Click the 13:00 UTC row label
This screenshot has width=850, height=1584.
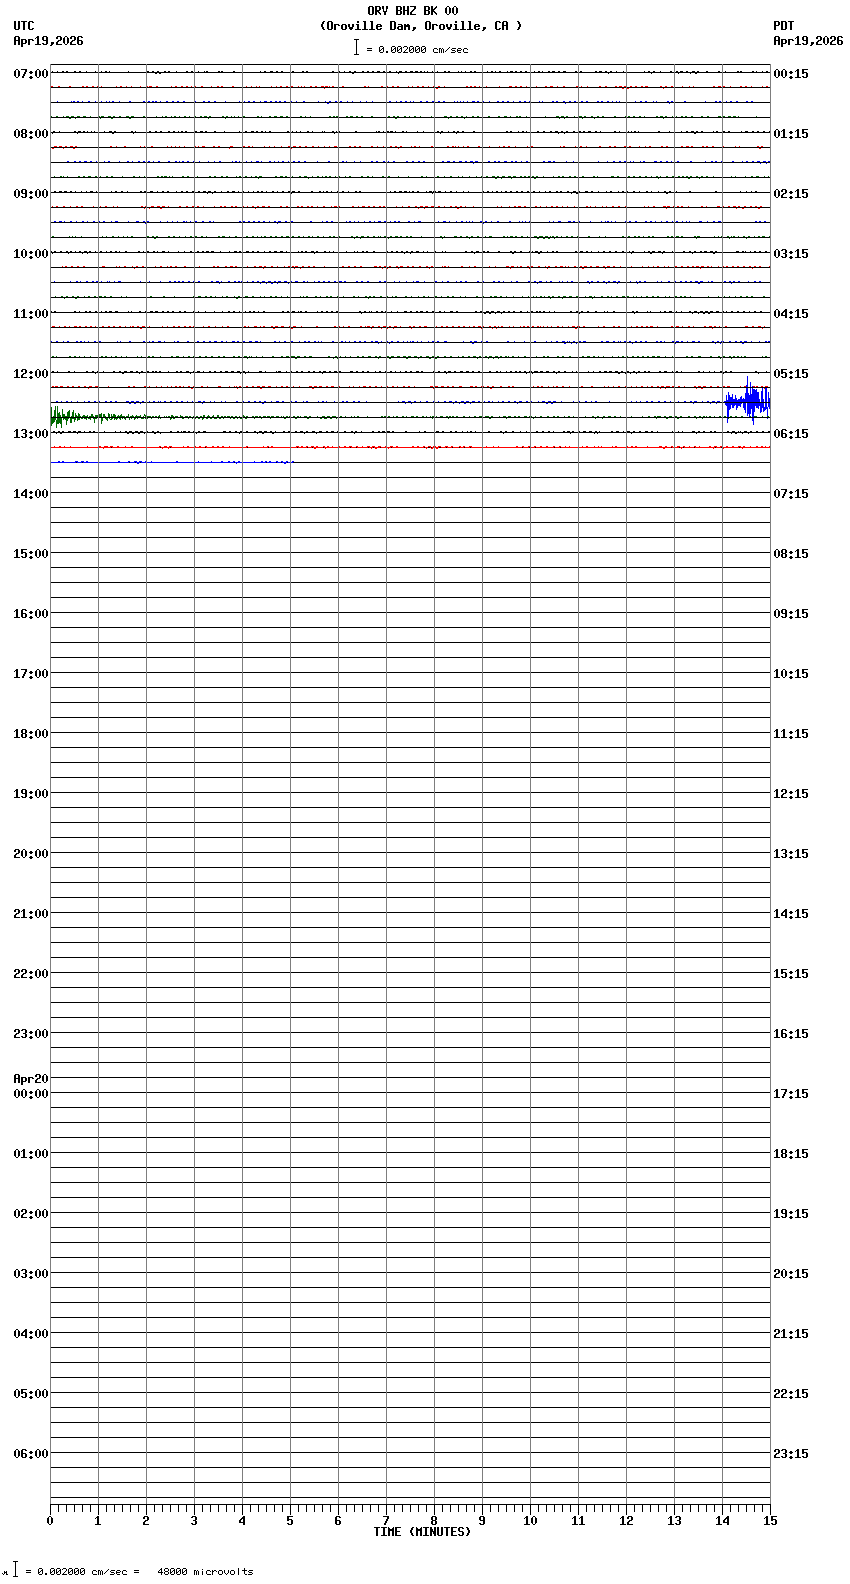tap(31, 434)
